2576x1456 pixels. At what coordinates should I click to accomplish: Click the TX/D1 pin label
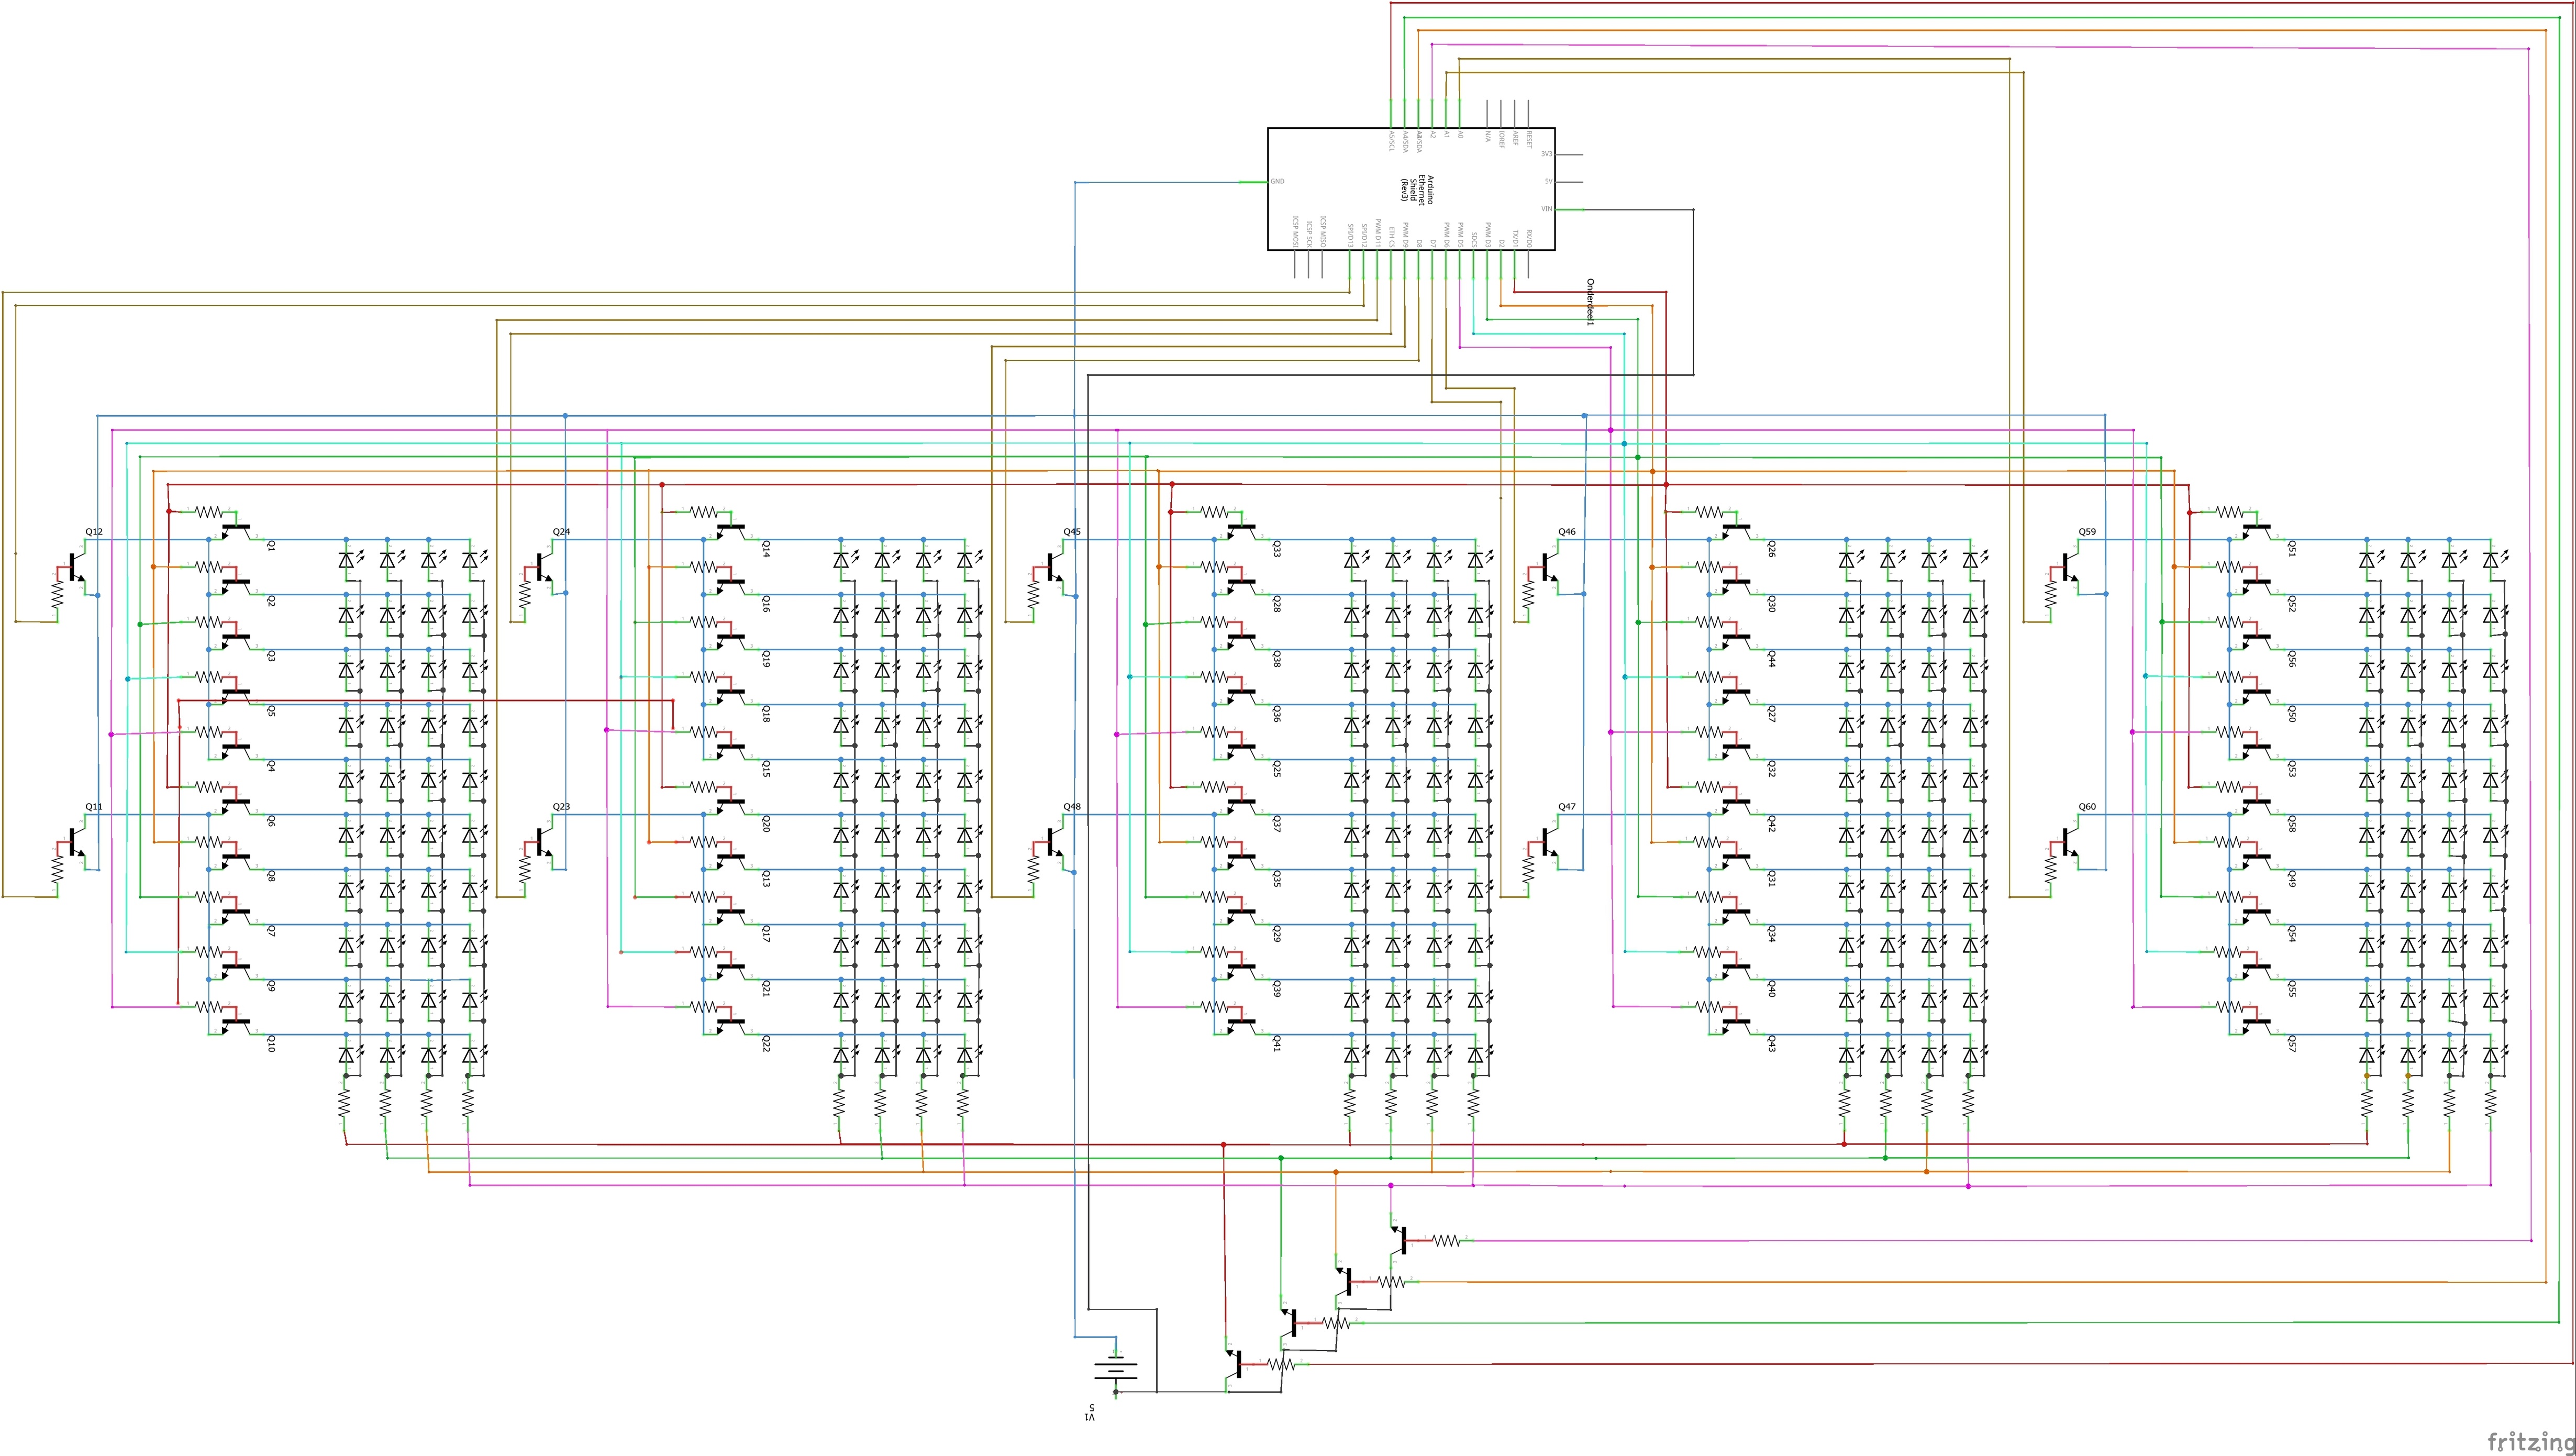pos(1516,239)
